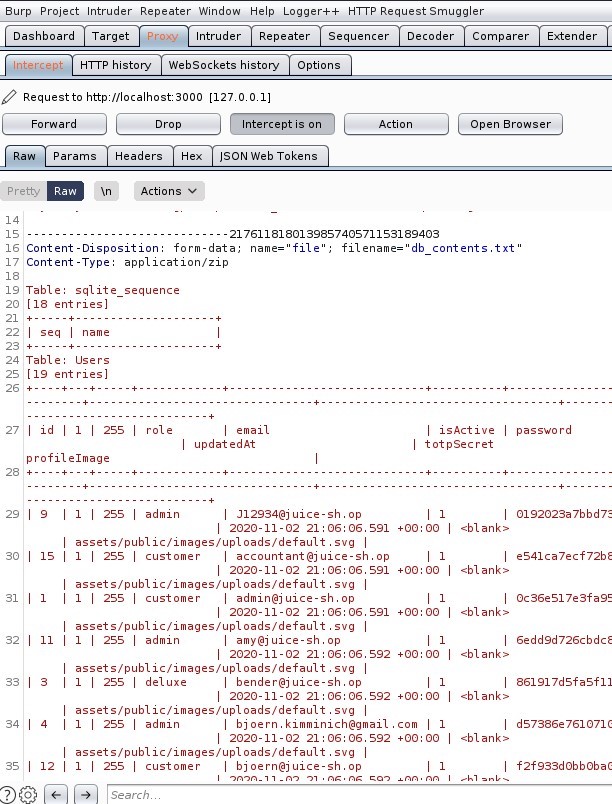Open the Intruder menu in menu bar
Viewport: 612px width, 804px height.
point(109,11)
